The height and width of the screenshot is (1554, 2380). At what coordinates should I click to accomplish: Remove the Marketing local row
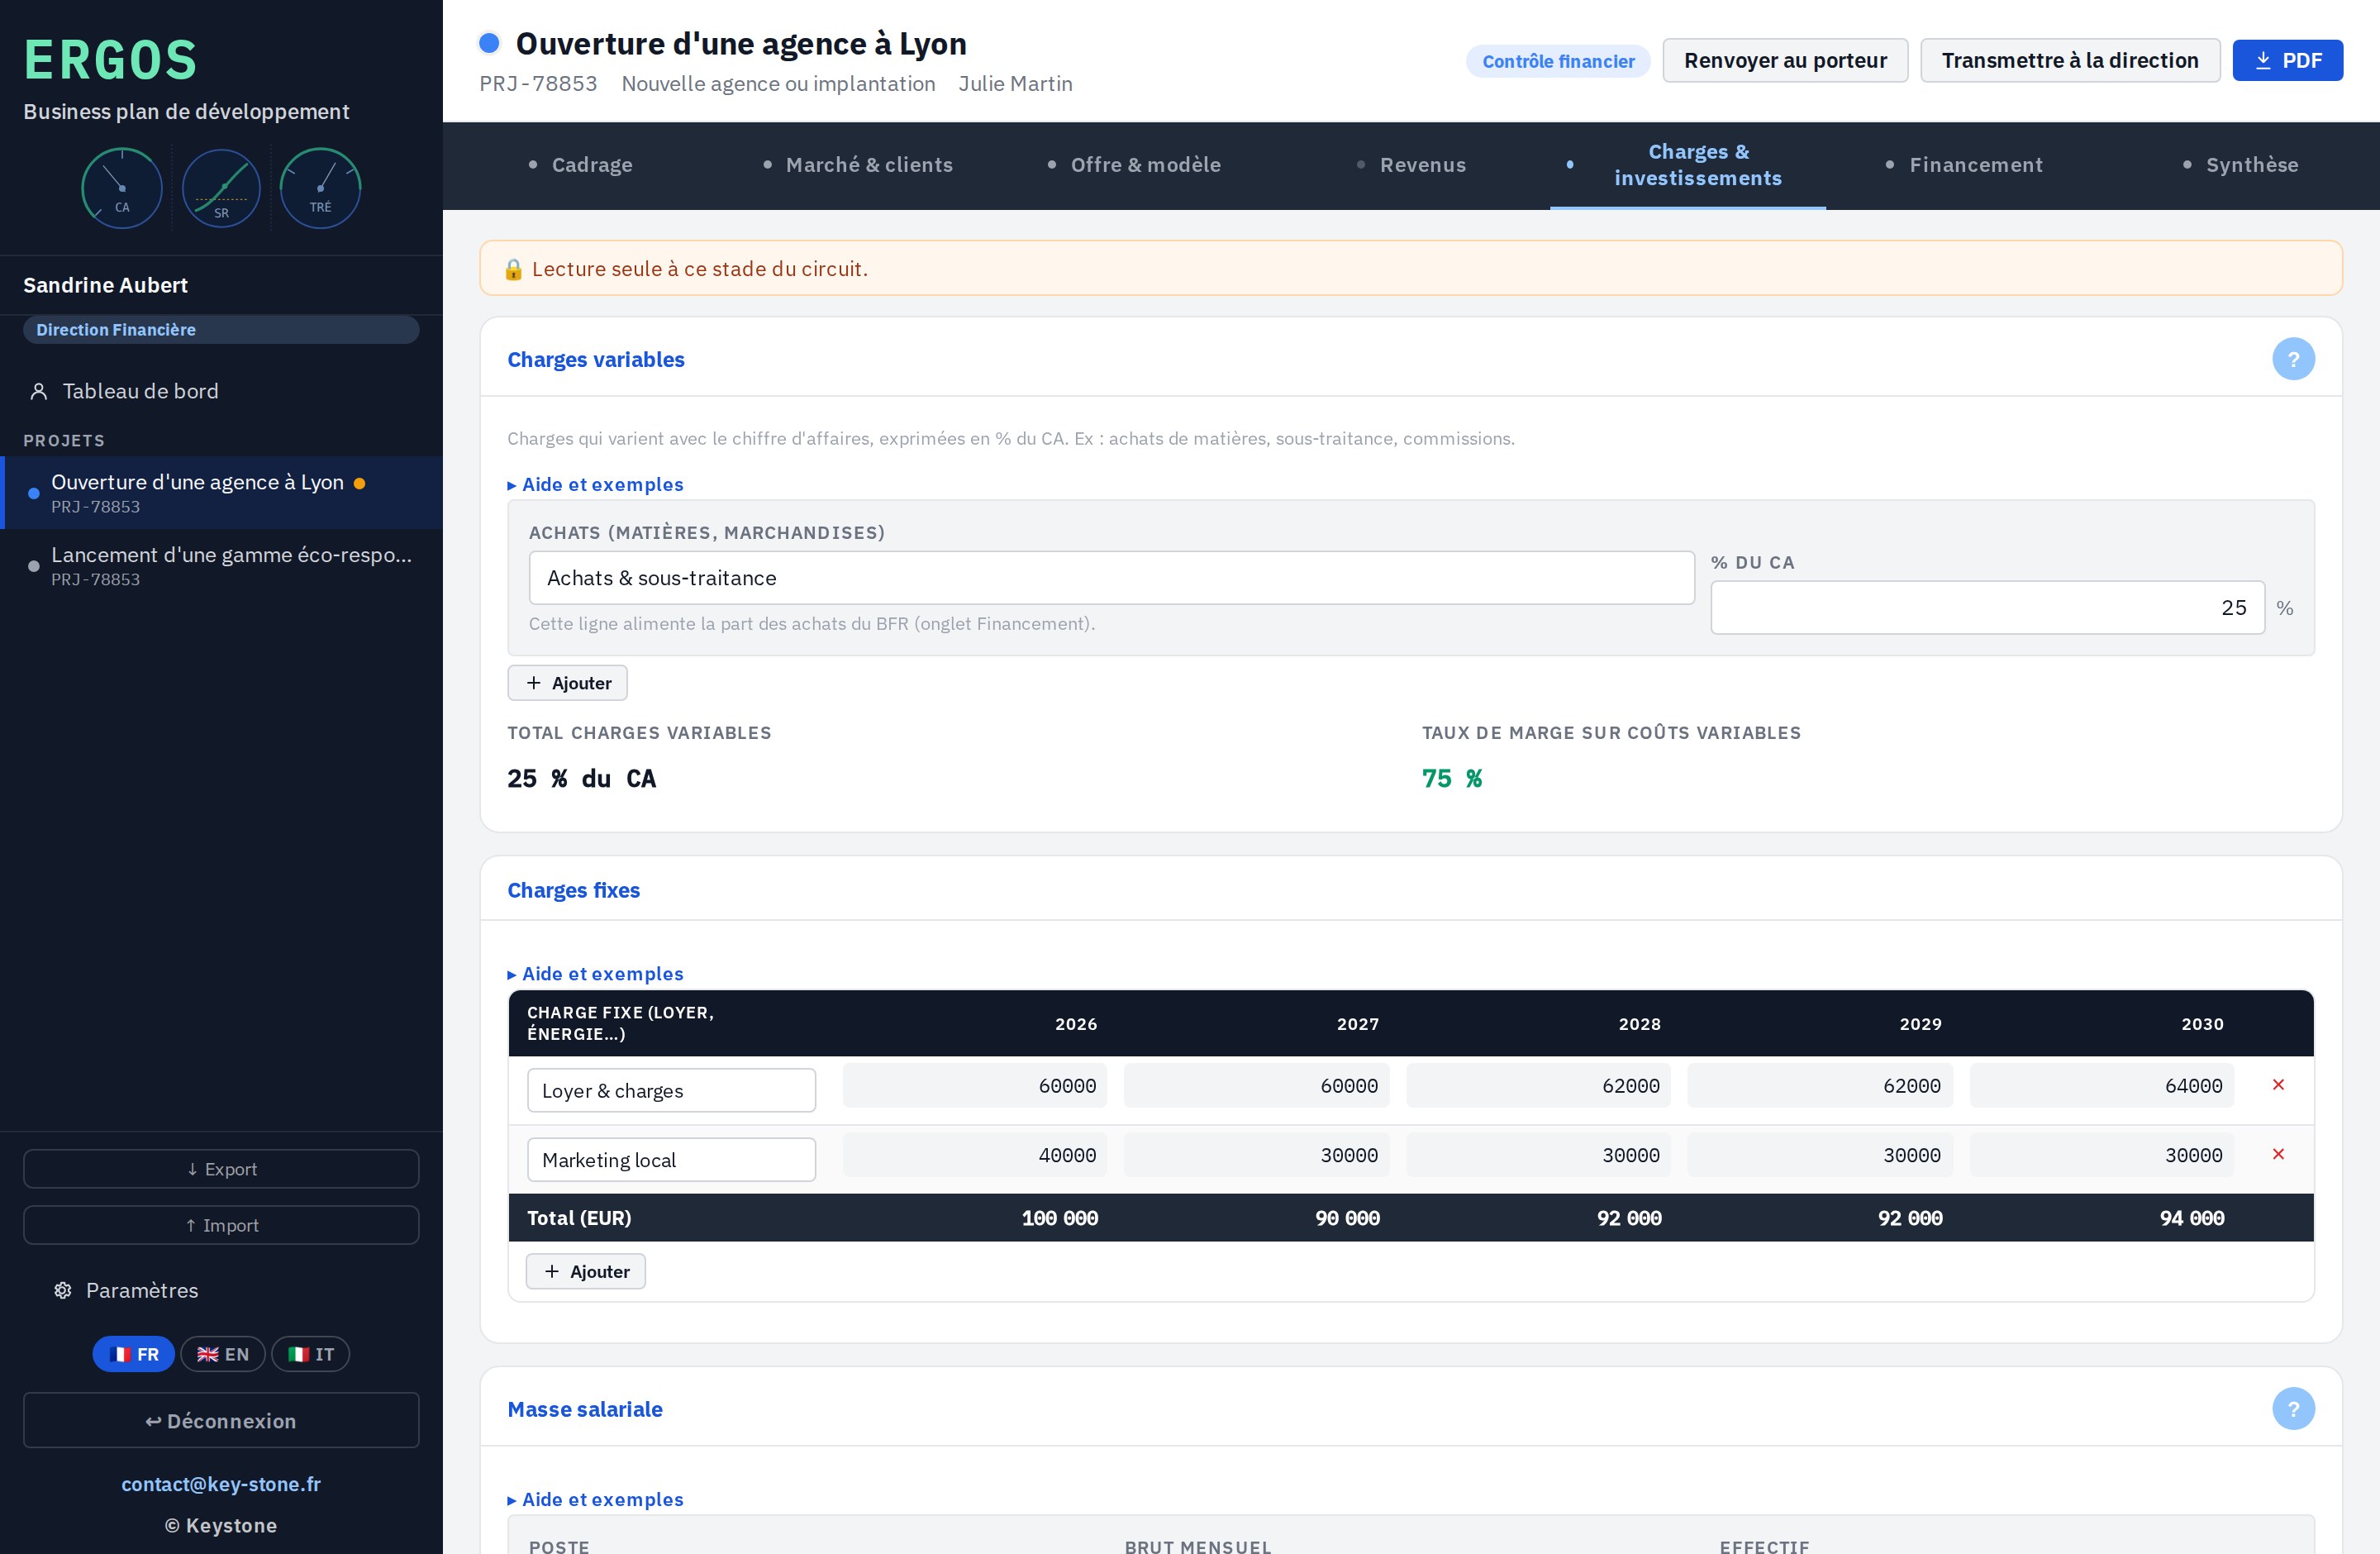click(2278, 1155)
